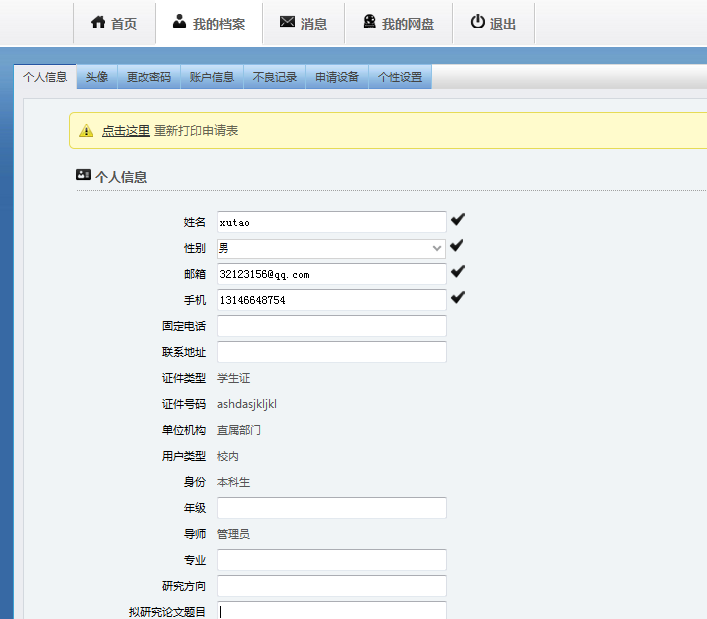Image resolution: width=707 pixels, height=619 pixels.
Task: Switch to the 个性设置 tab
Action: click(400, 77)
